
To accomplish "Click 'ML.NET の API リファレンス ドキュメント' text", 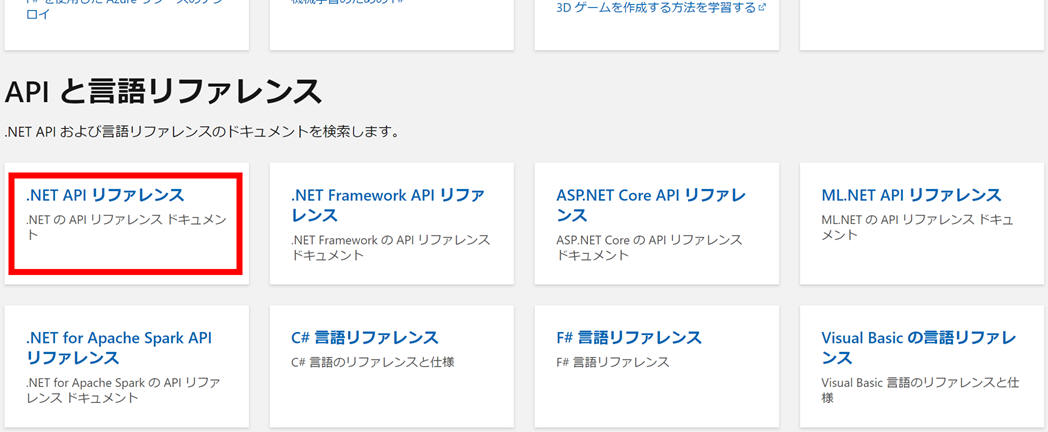I will (917, 227).
